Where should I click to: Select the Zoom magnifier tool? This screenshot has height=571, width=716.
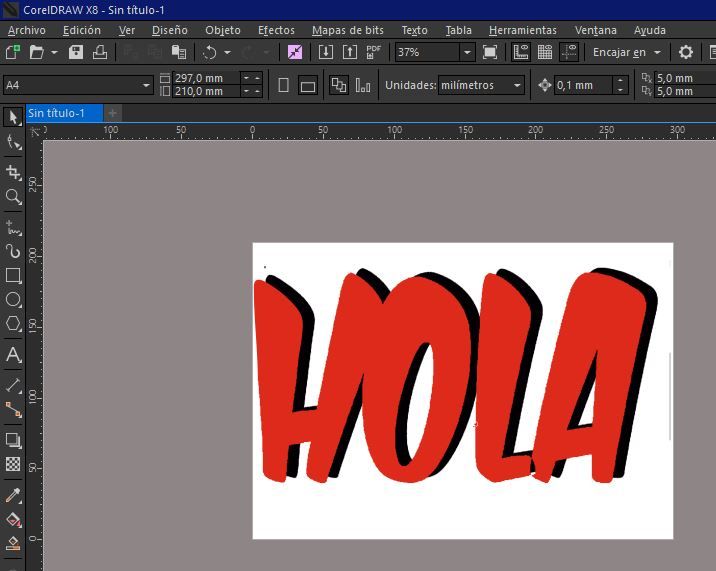click(x=13, y=197)
